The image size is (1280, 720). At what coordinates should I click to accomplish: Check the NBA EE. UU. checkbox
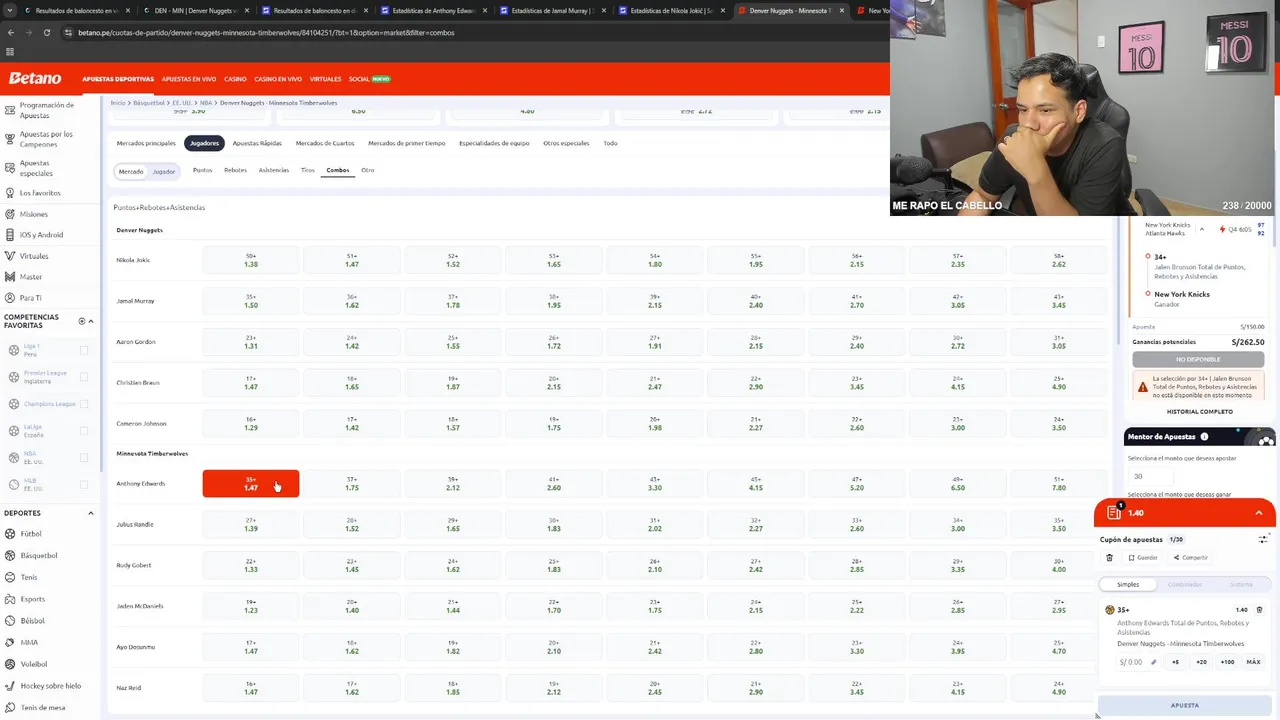click(84, 458)
